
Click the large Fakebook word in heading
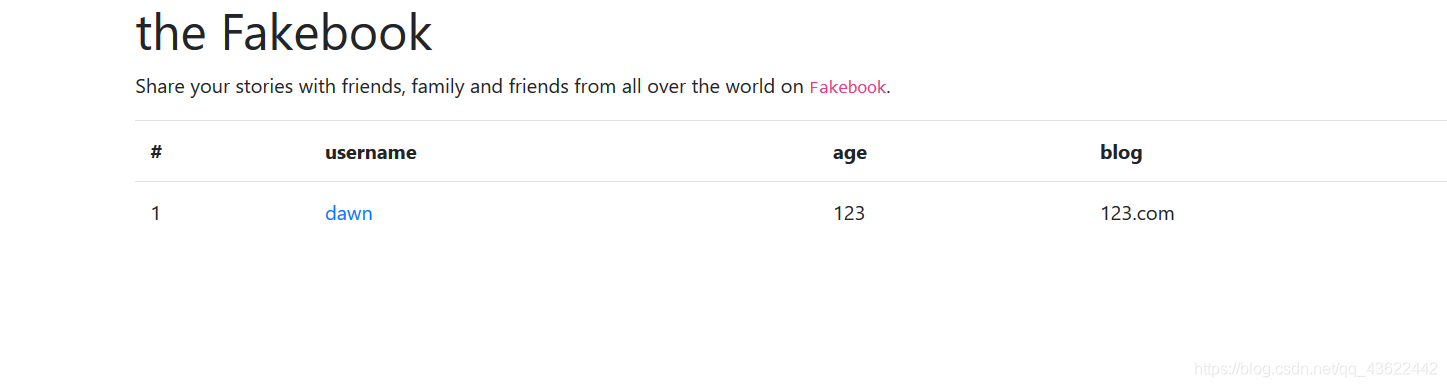[327, 32]
